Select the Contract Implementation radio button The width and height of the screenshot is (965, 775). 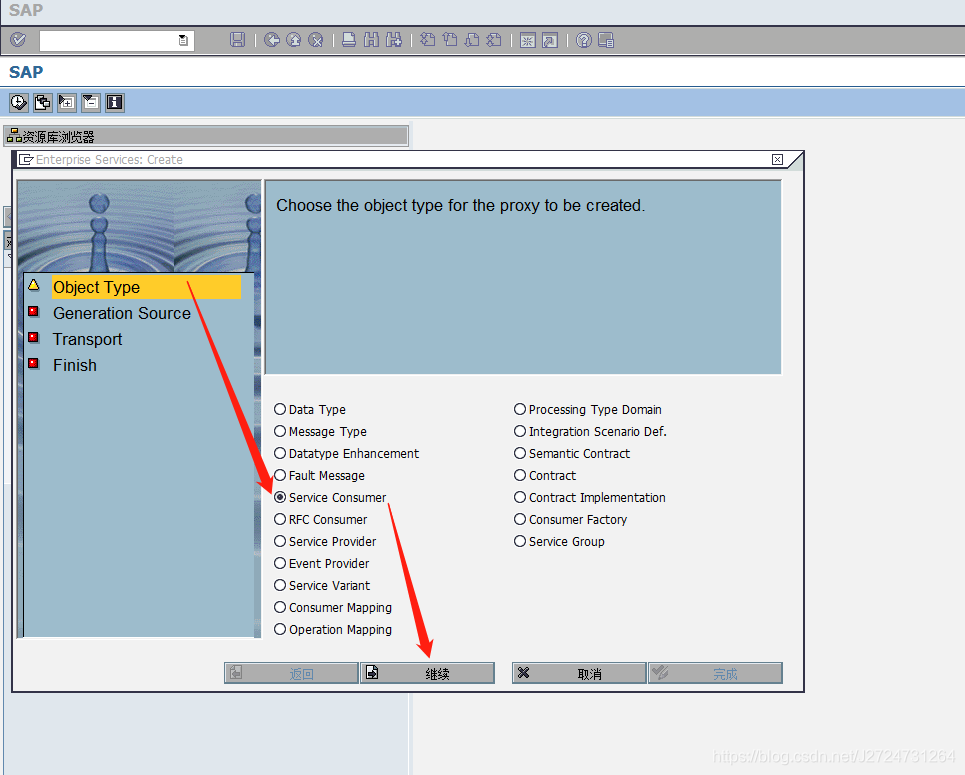tap(520, 497)
